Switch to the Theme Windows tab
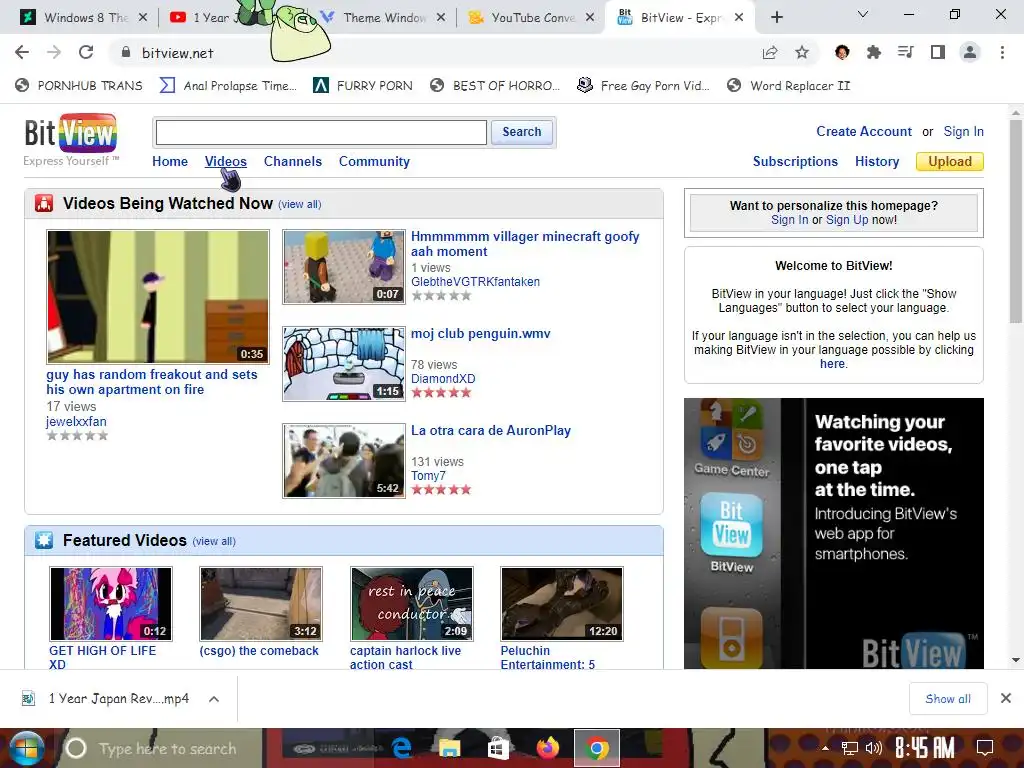1024x768 pixels. click(384, 18)
